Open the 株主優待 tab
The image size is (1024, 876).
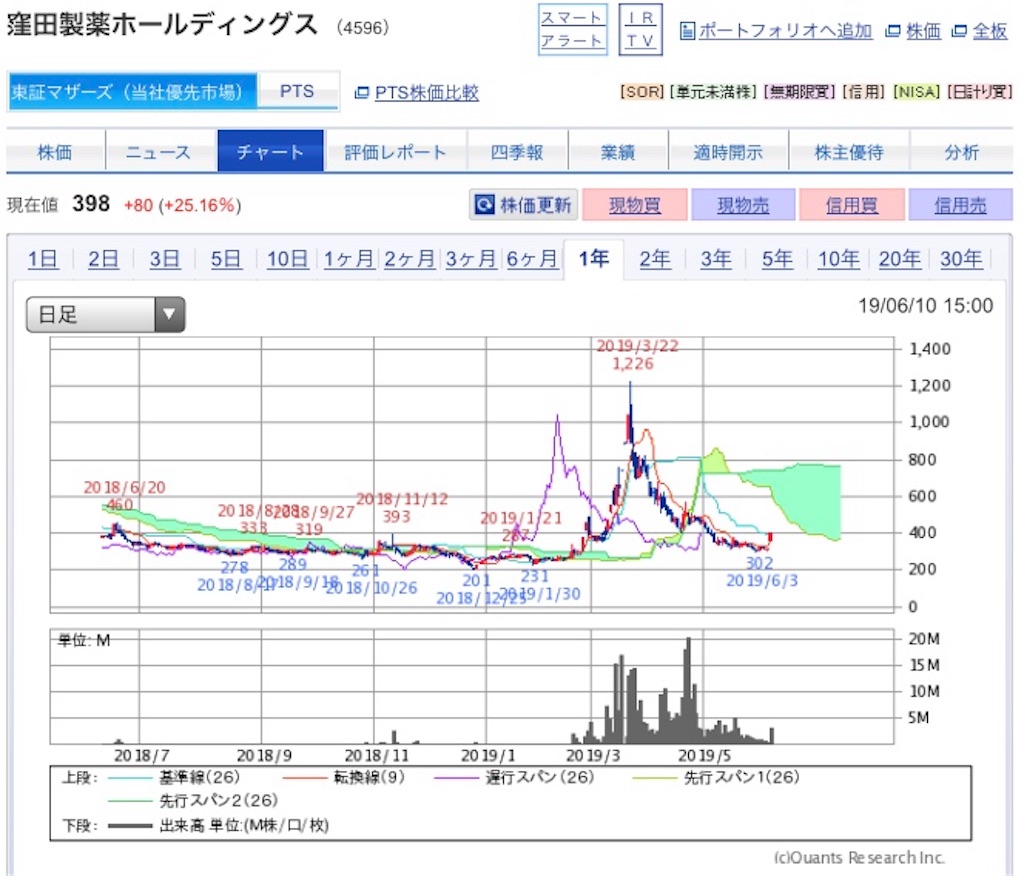[849, 152]
